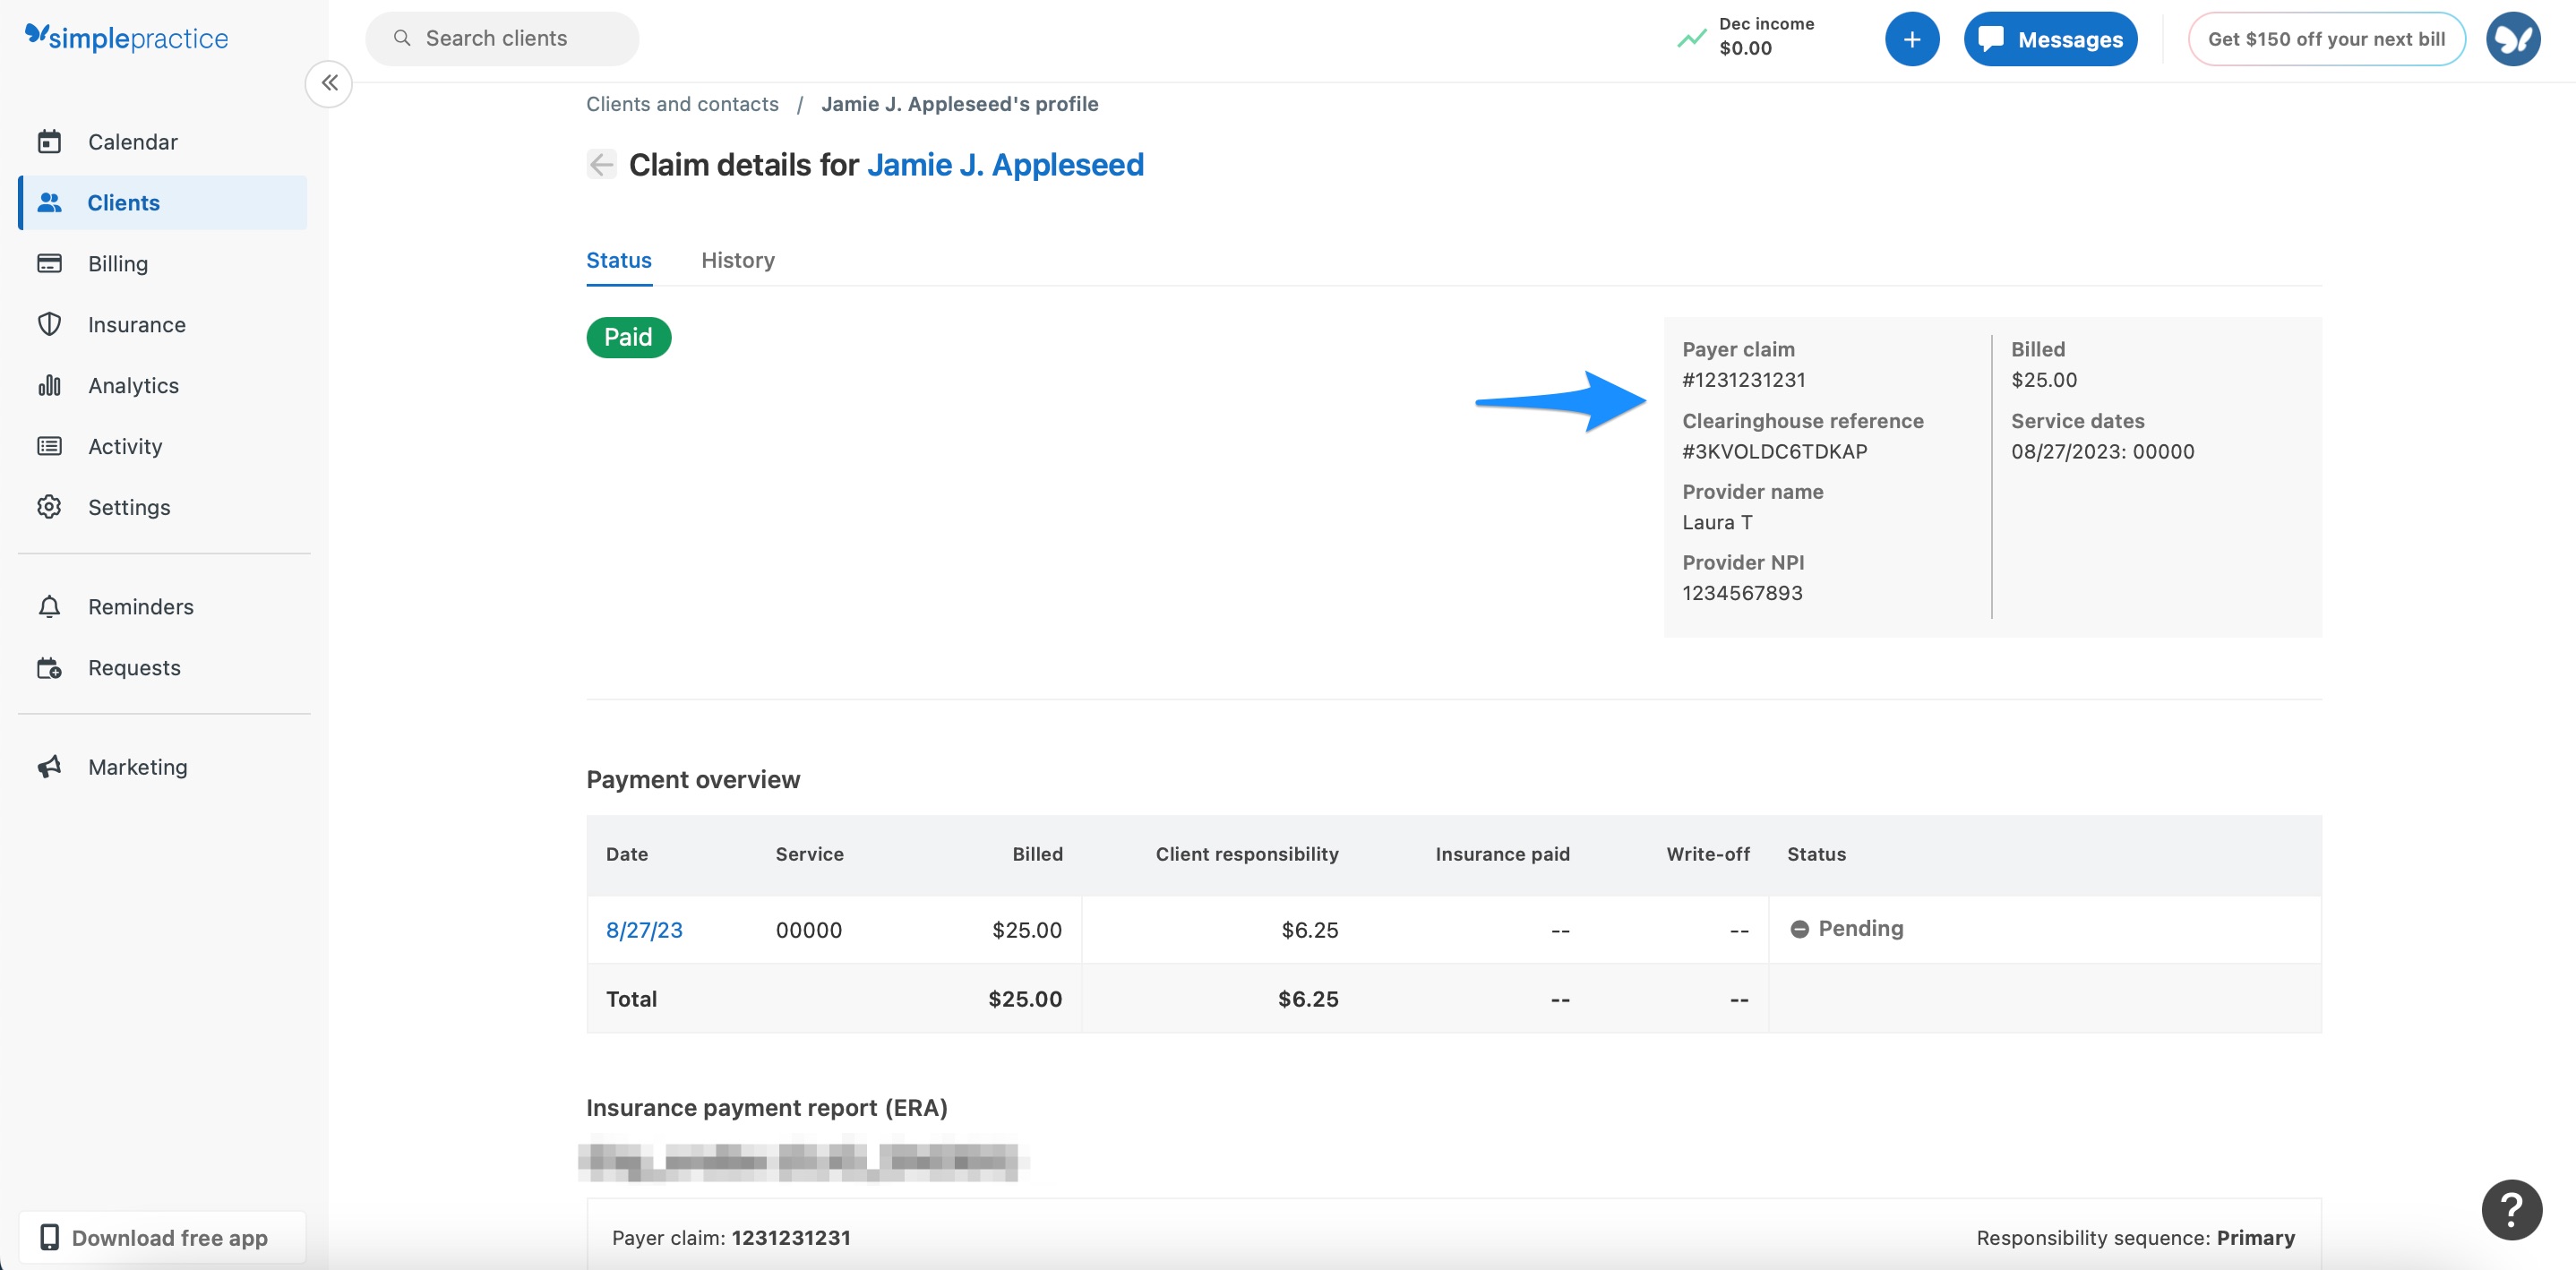Image resolution: width=2576 pixels, height=1270 pixels.
Task: Open Insurance from the sidebar
Action: 163,325
